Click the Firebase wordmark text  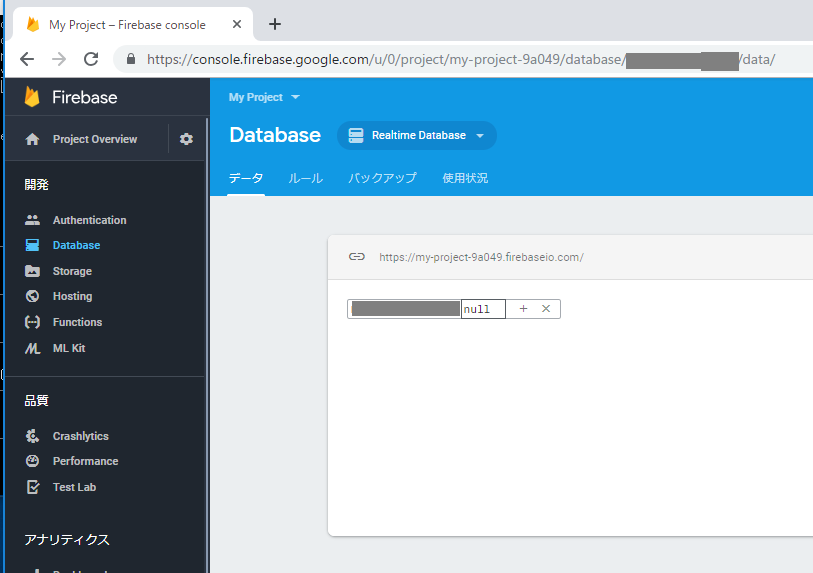(85, 97)
